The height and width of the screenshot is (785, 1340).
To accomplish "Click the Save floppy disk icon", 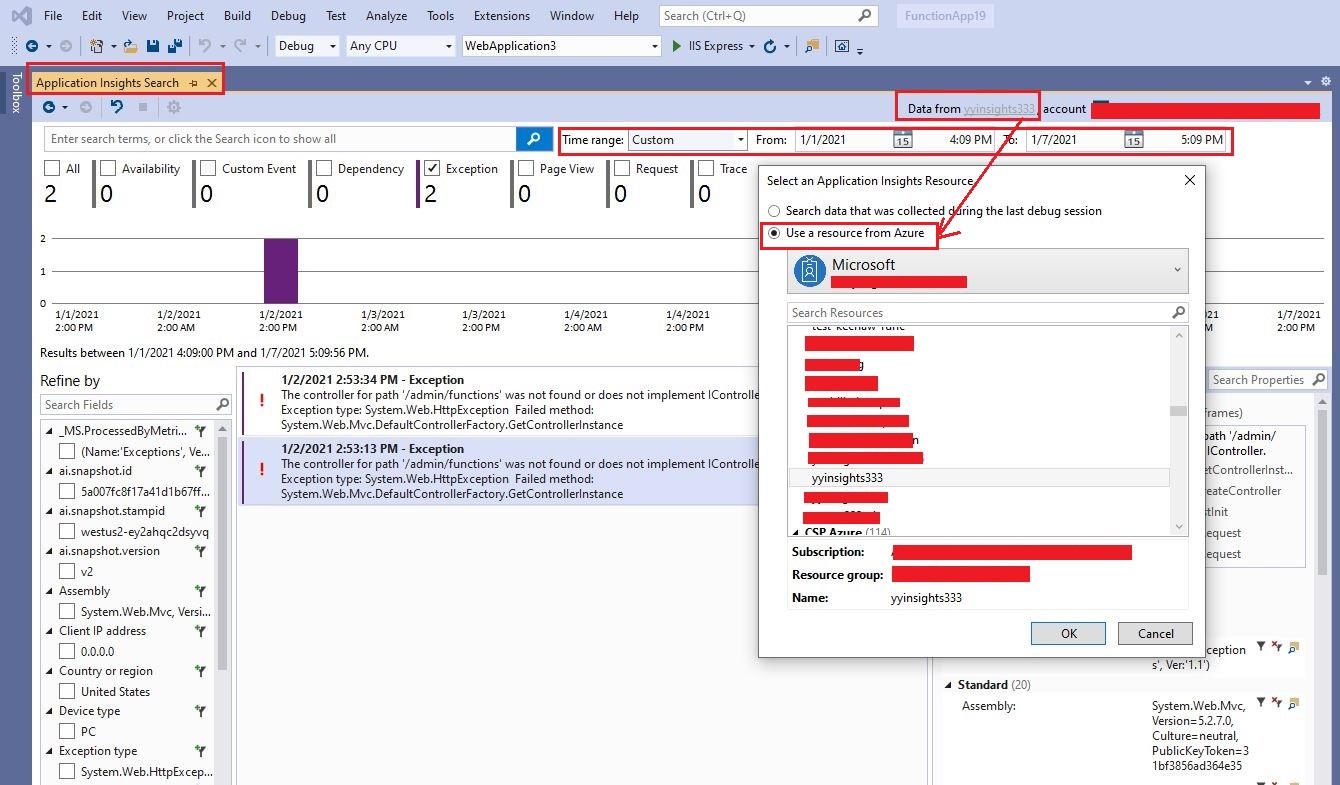I will 153,46.
